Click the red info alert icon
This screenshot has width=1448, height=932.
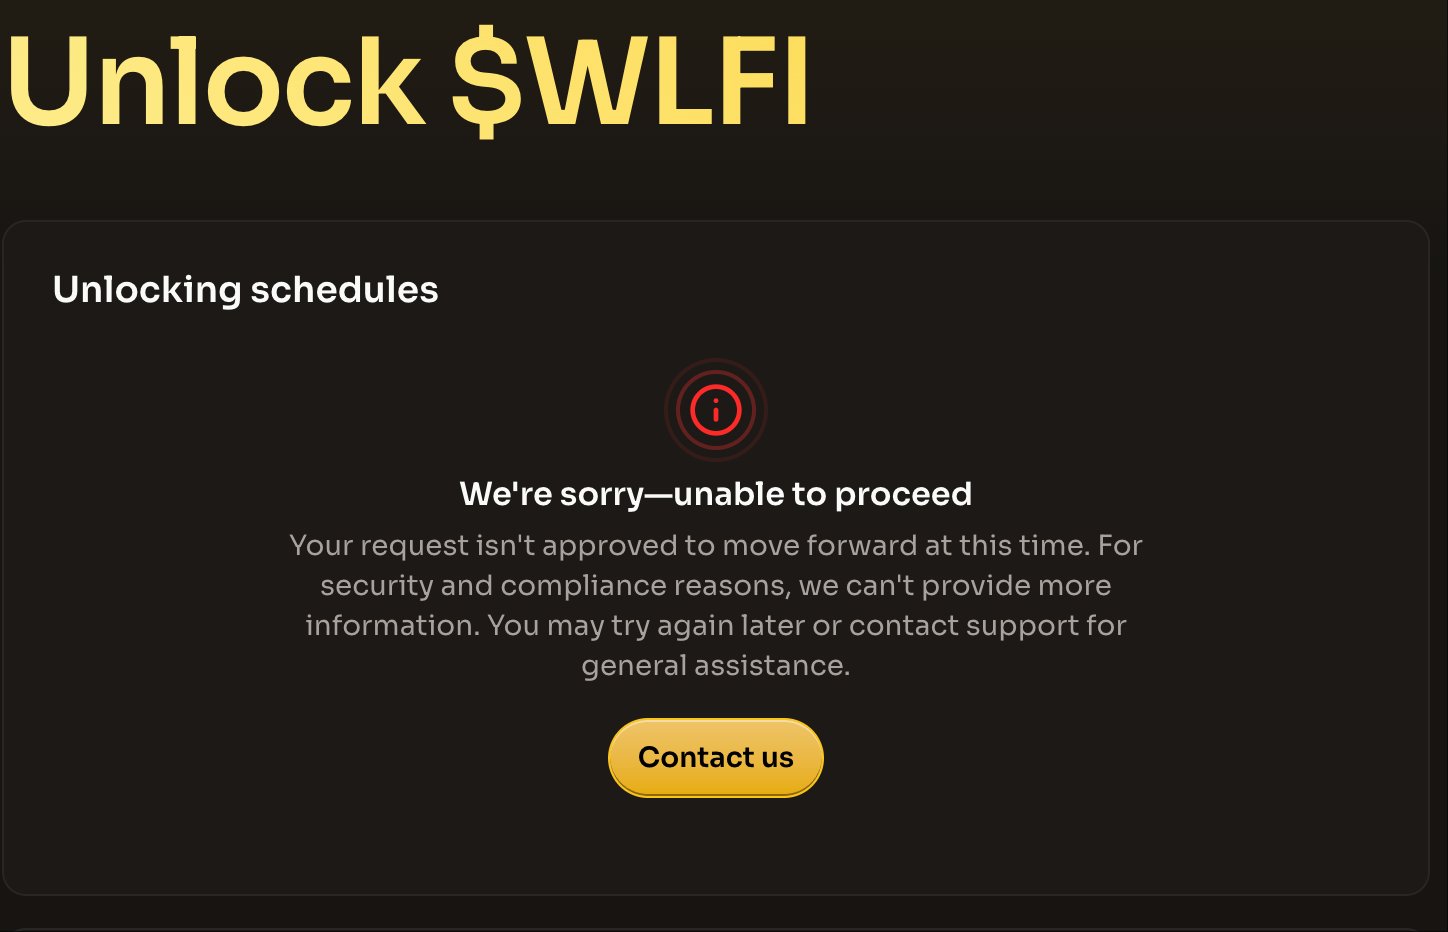(716, 410)
